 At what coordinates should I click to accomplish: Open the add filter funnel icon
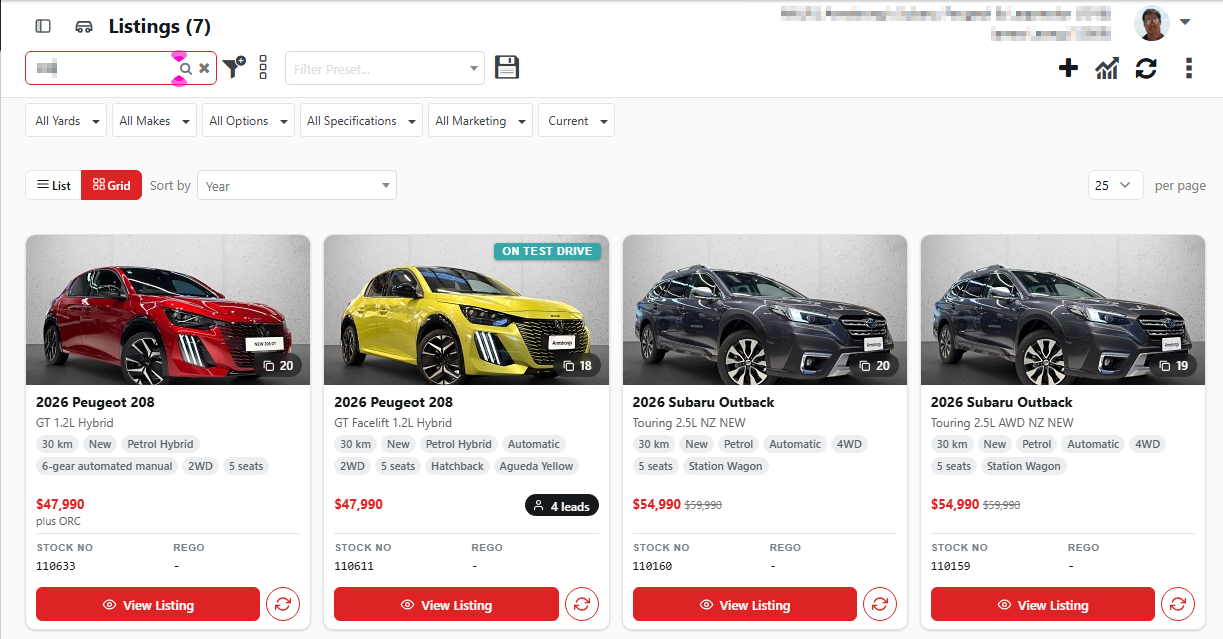[234, 67]
